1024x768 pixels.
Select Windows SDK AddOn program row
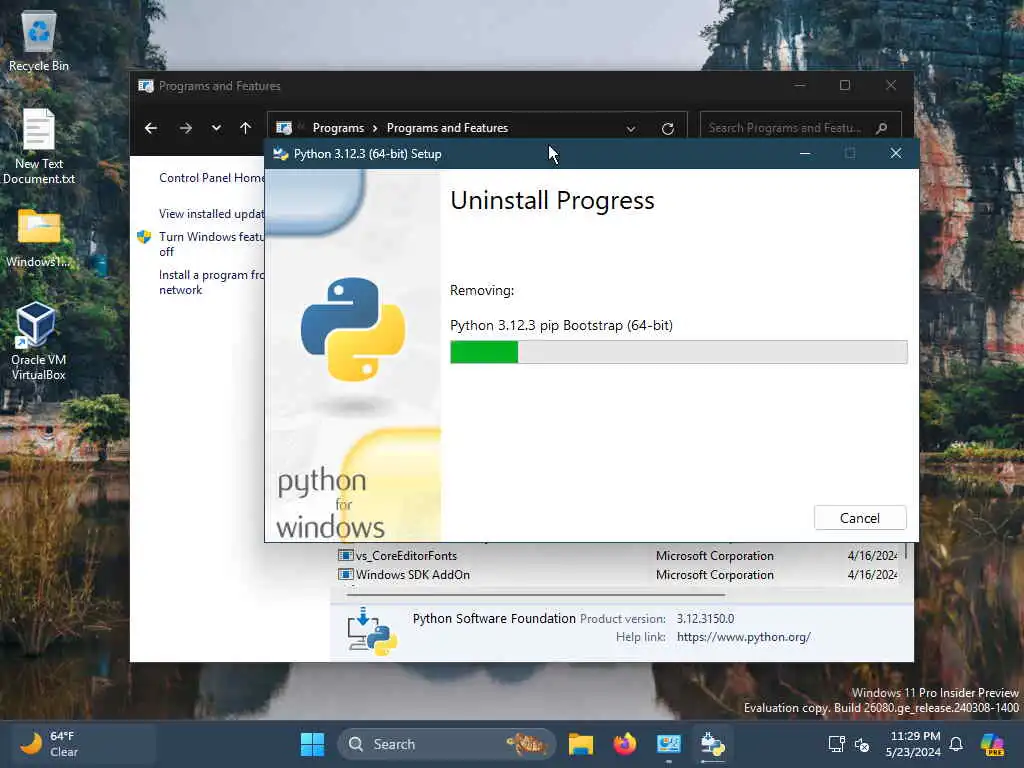pos(617,575)
